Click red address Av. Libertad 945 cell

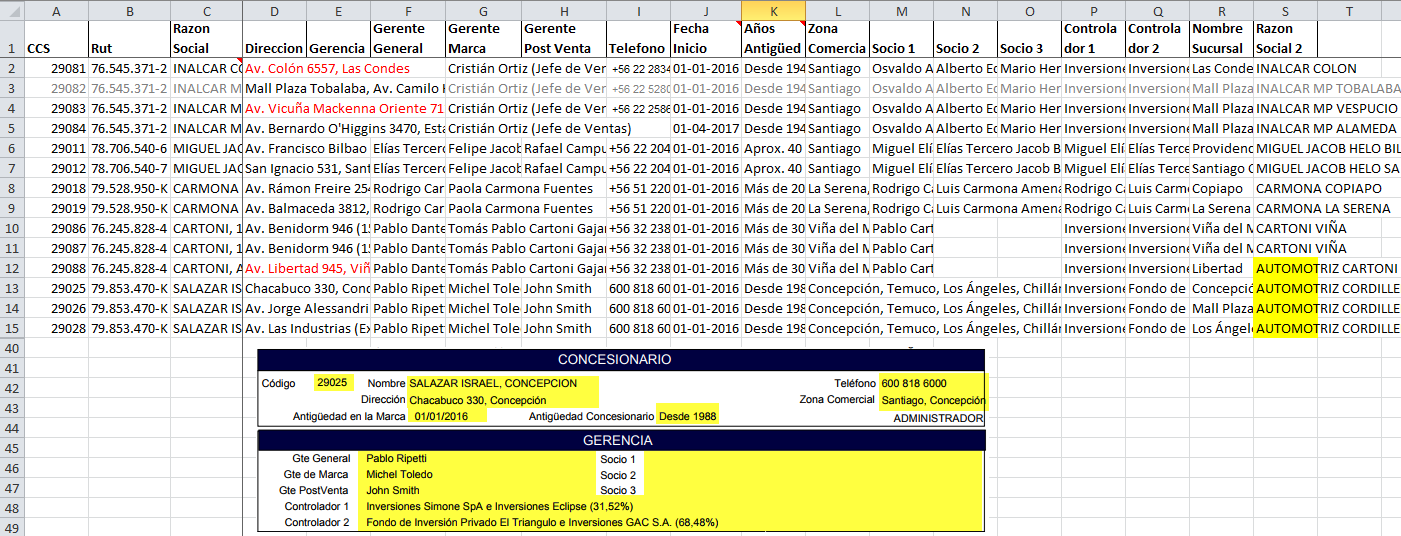click(306, 268)
